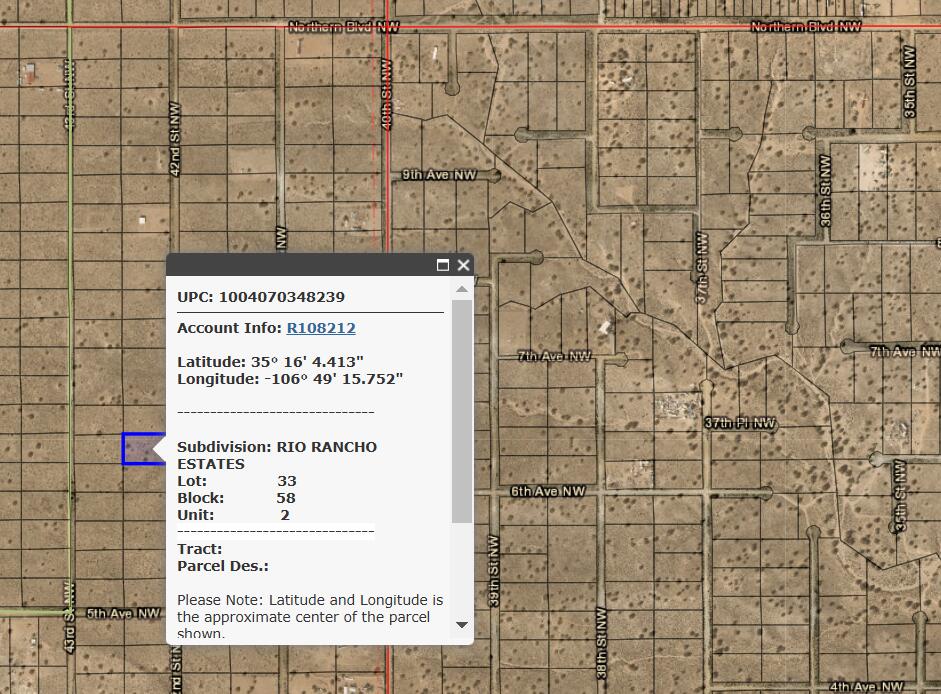Click the popup scrollbar down arrow
Viewport: 941px width, 694px height.
(461, 625)
